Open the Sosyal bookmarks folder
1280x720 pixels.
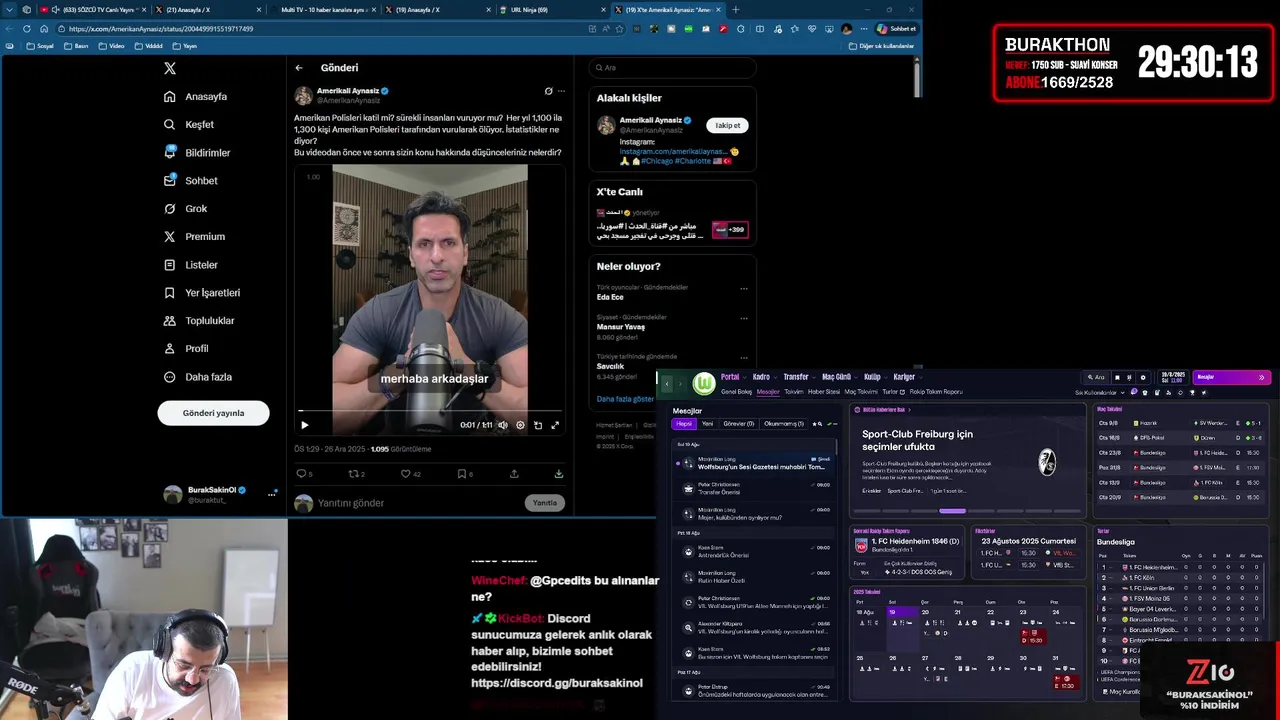click(40, 46)
